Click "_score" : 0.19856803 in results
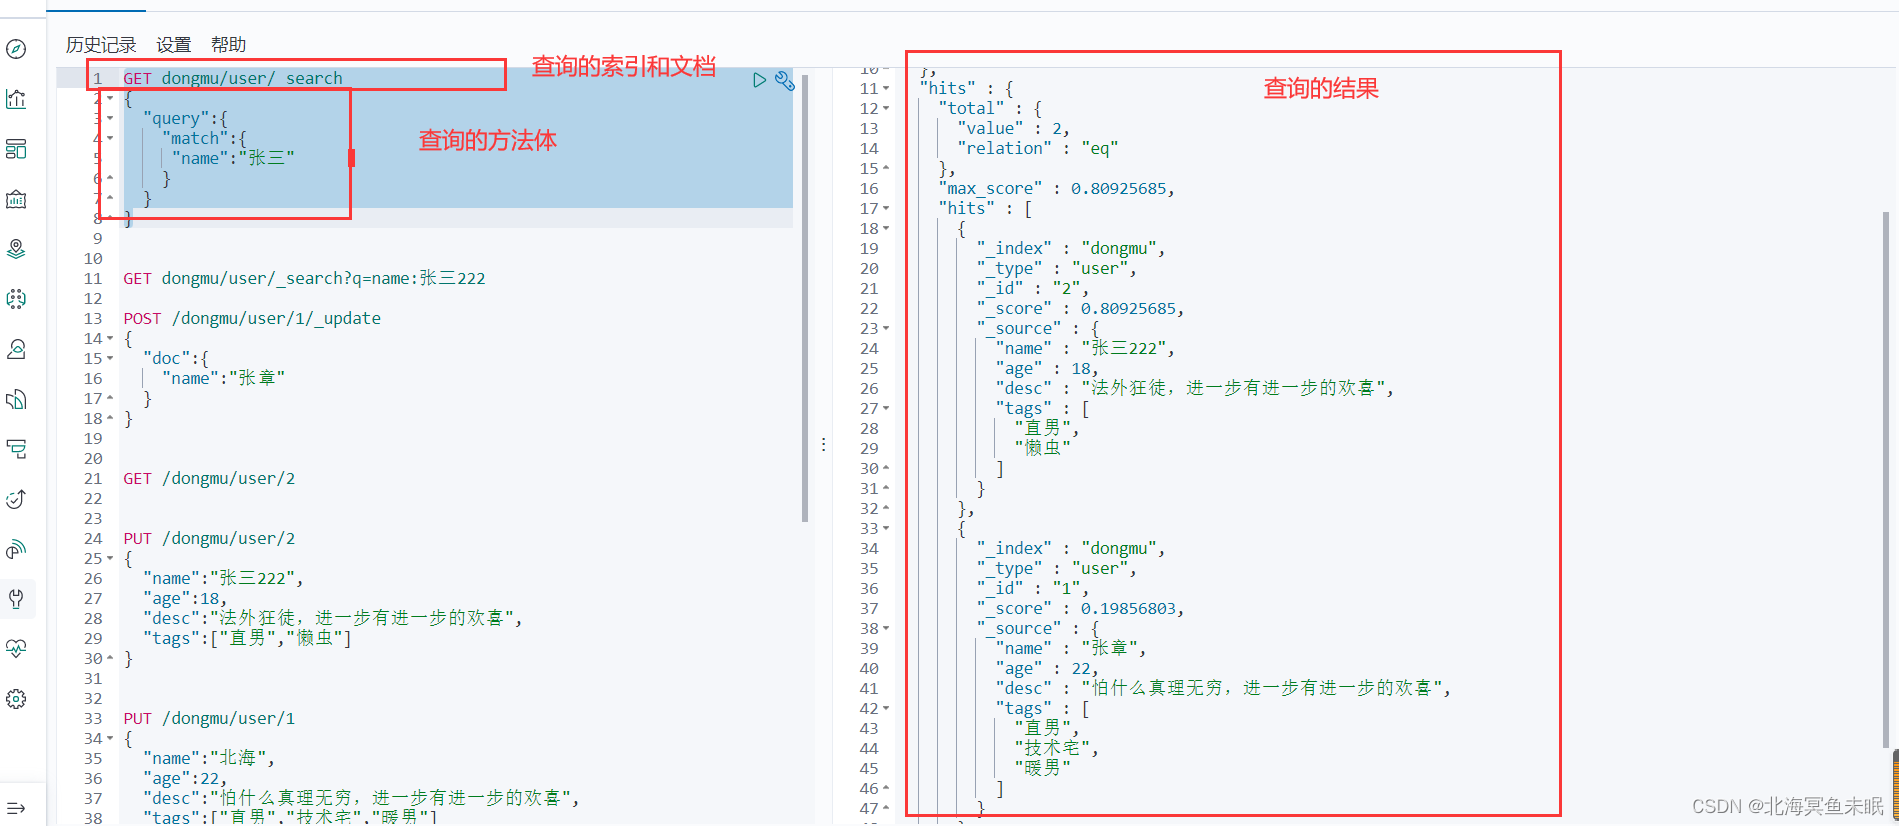This screenshot has height=826, width=1899. pyautogui.click(x=1080, y=608)
